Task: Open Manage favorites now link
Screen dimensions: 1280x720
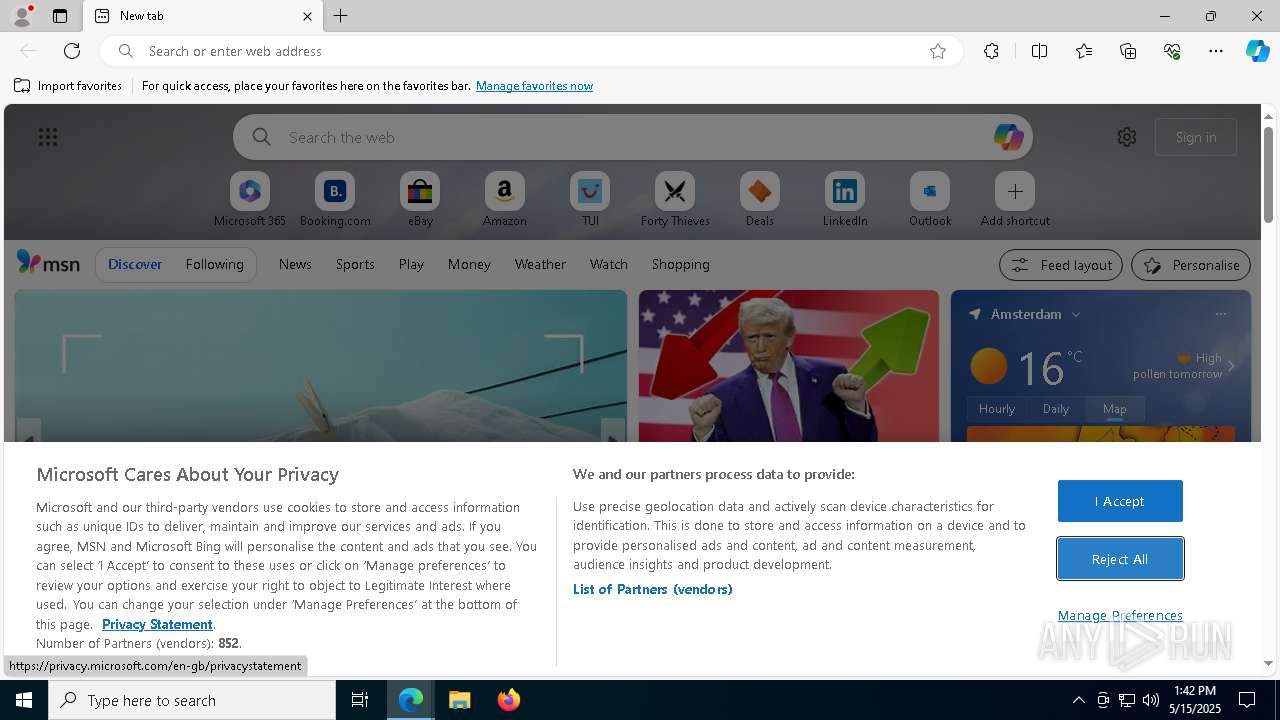Action: [534, 86]
